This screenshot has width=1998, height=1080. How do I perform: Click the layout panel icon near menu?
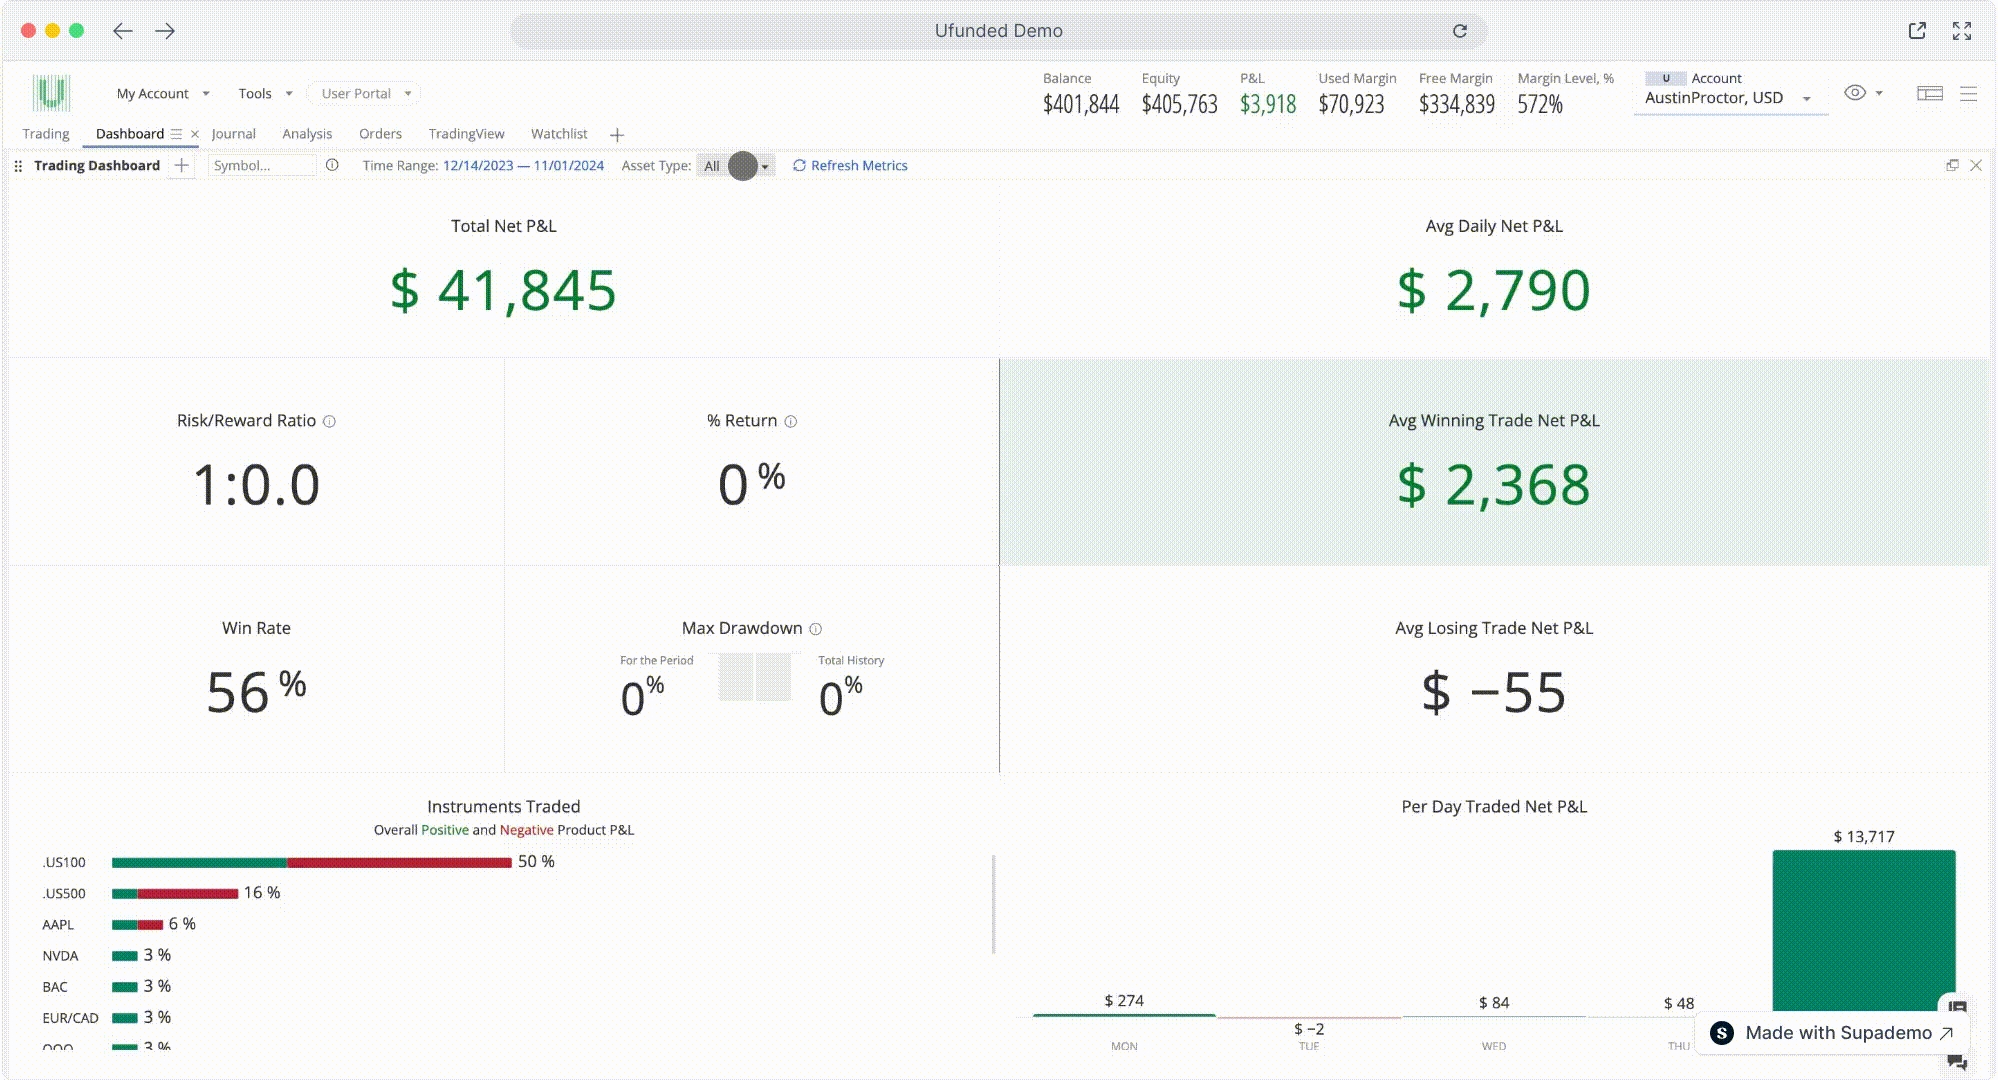click(1929, 93)
